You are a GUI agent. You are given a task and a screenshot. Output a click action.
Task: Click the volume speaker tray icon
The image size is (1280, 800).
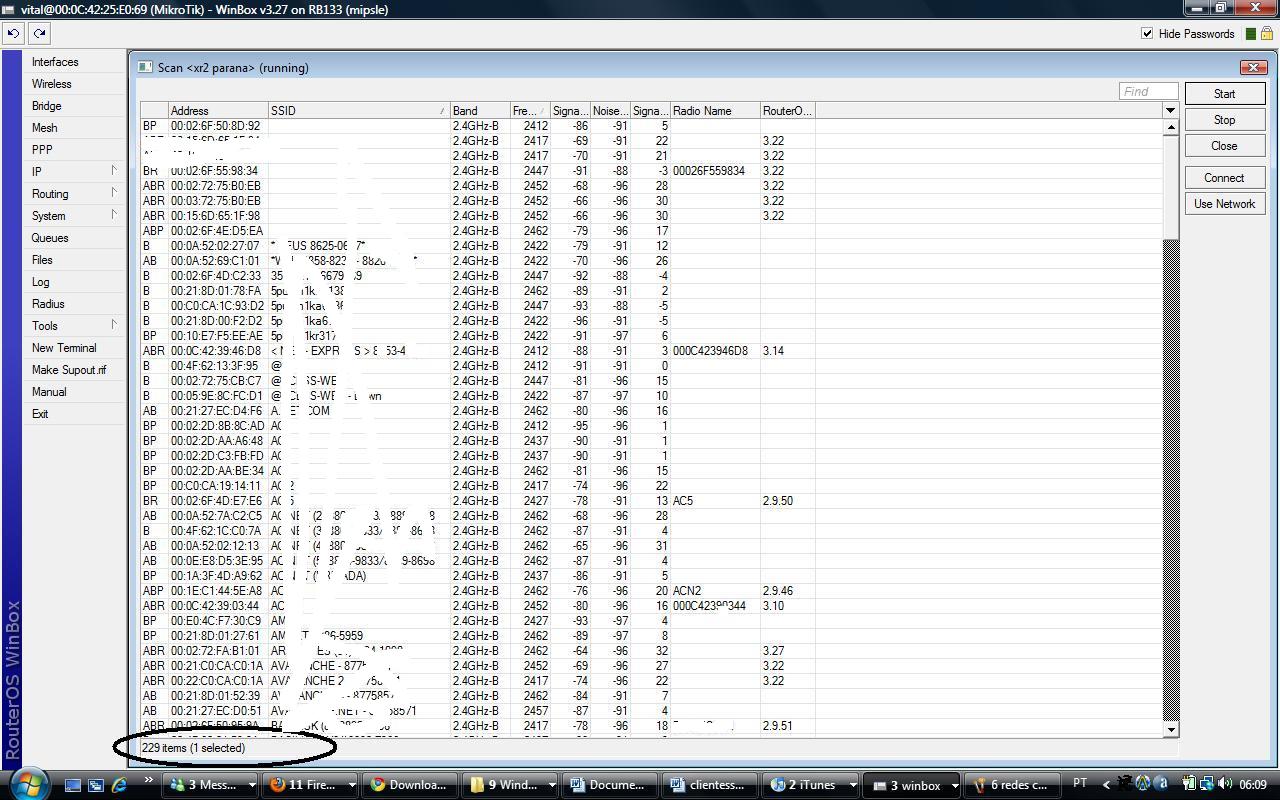point(1225,785)
